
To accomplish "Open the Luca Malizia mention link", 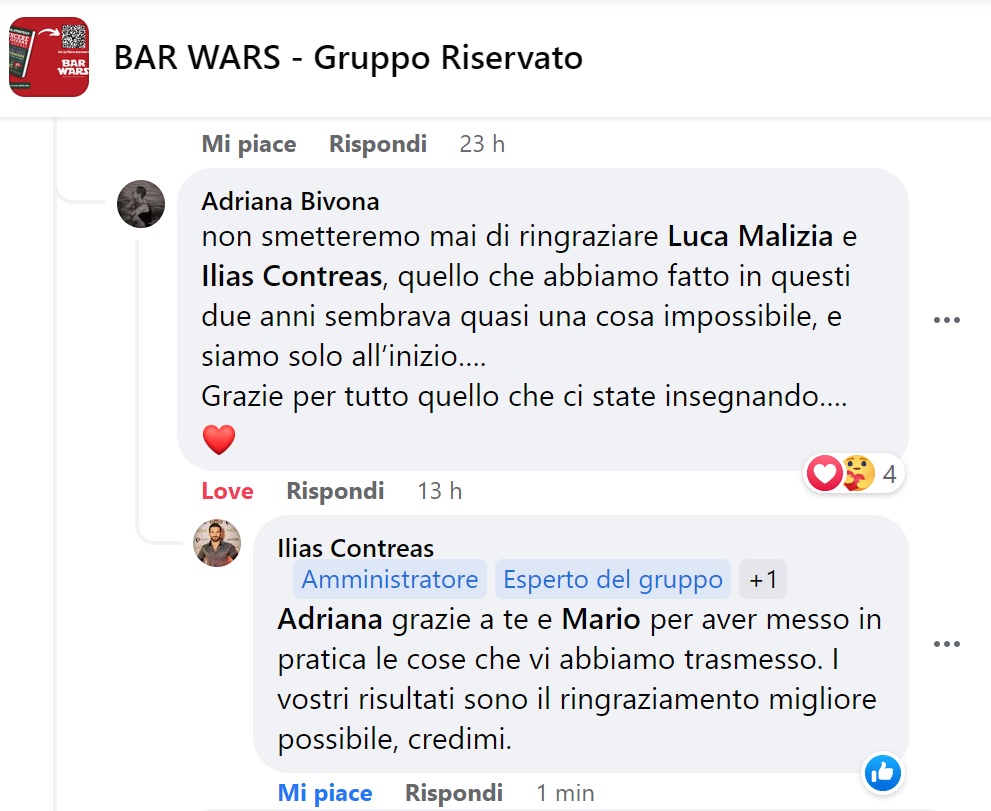I will click(750, 236).
